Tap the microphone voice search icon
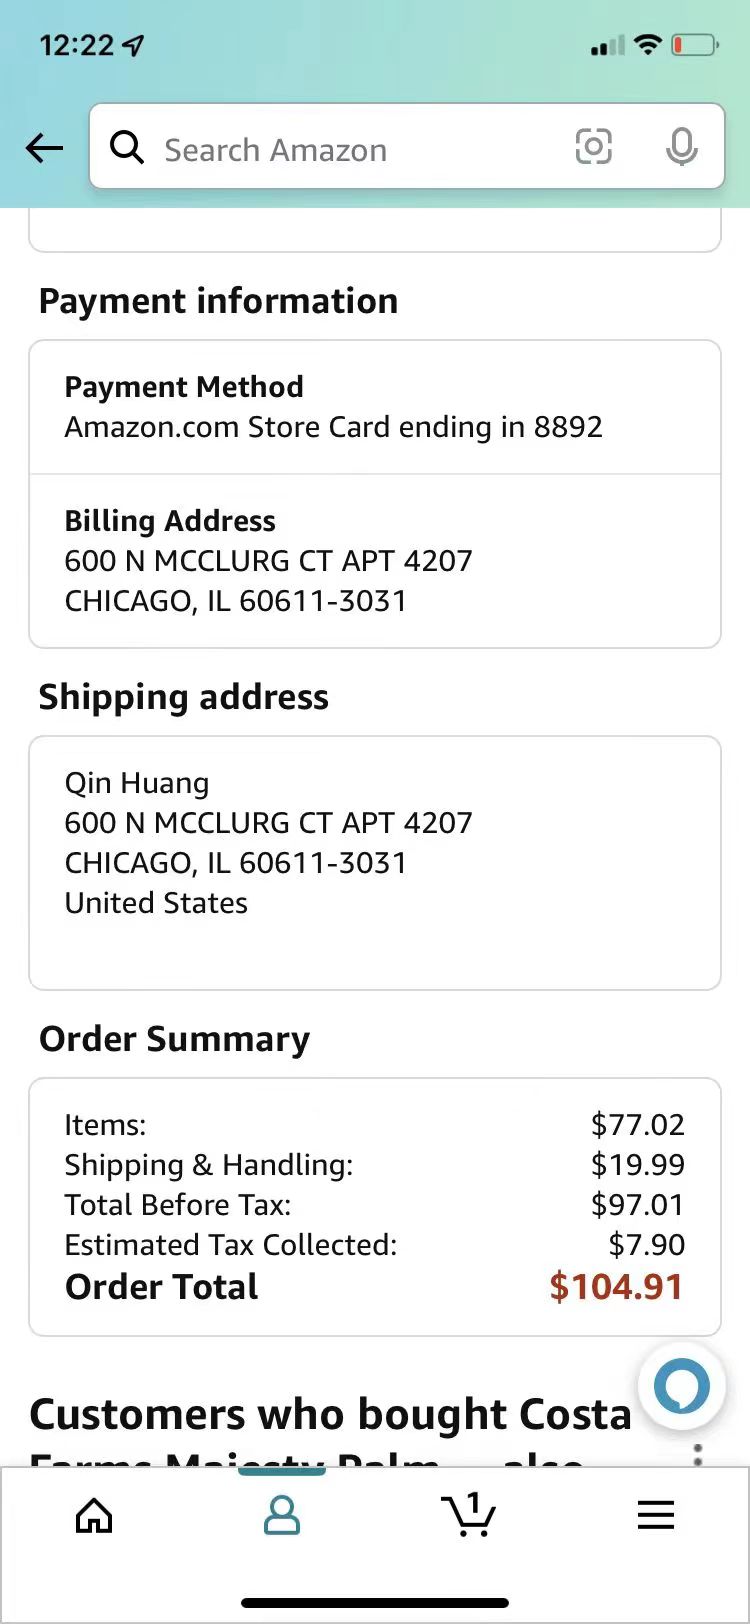750x1624 pixels. [682, 147]
